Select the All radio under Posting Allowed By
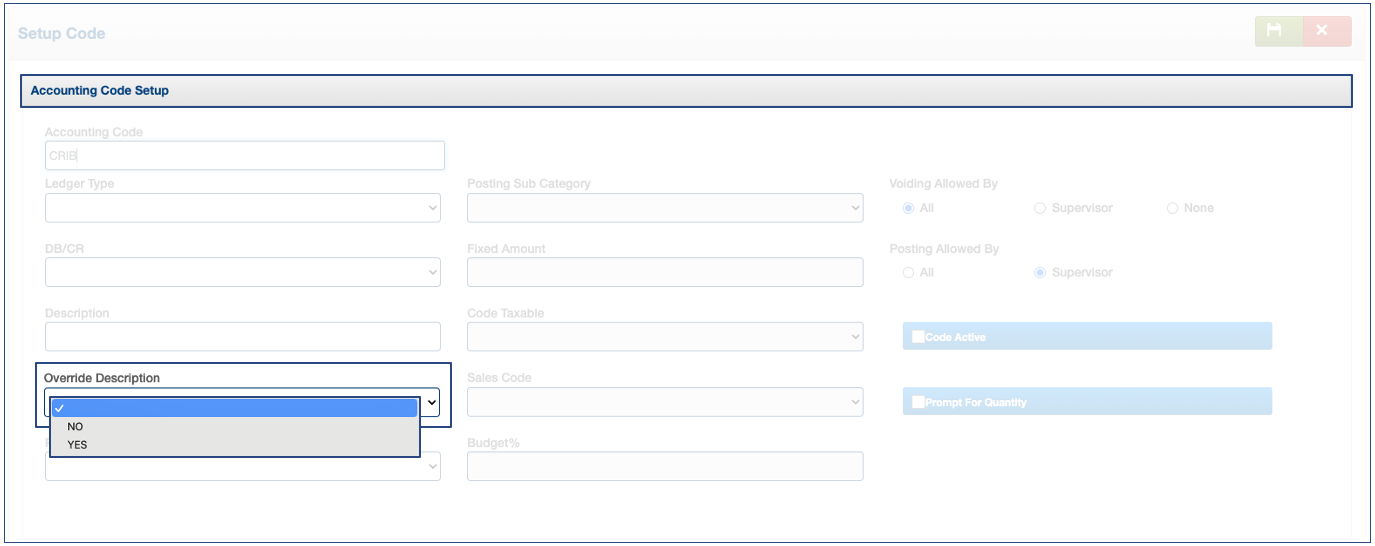Screen dimensions: 1375x546 (908, 272)
